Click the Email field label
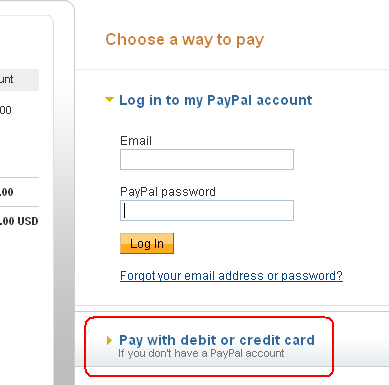Viewport: 389px width, 385px height. pyautogui.click(x=136, y=141)
